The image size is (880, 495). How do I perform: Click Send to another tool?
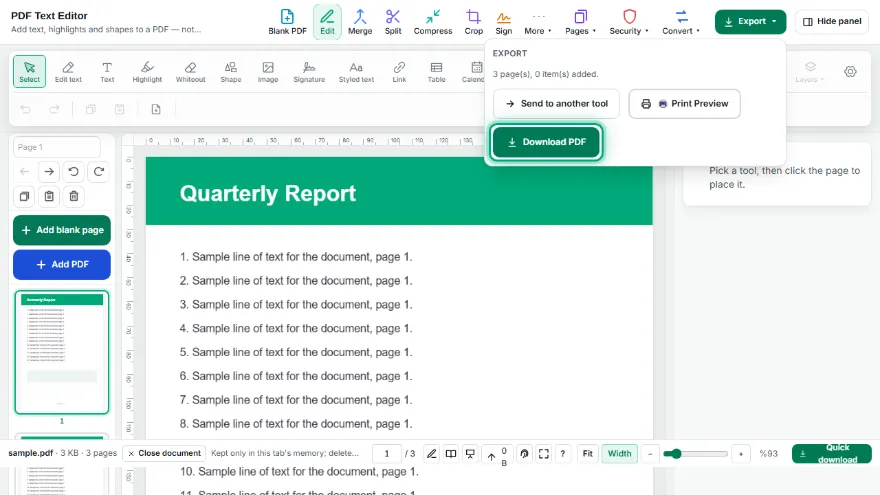(556, 104)
